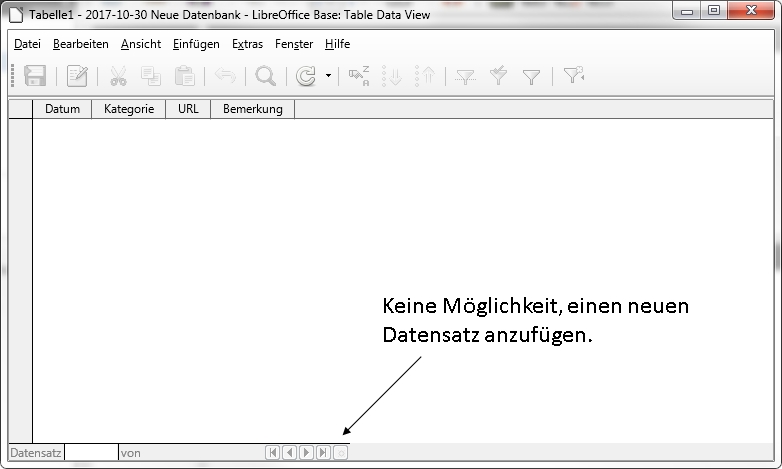
Task: Click the Cut scissors icon
Action: (118, 76)
